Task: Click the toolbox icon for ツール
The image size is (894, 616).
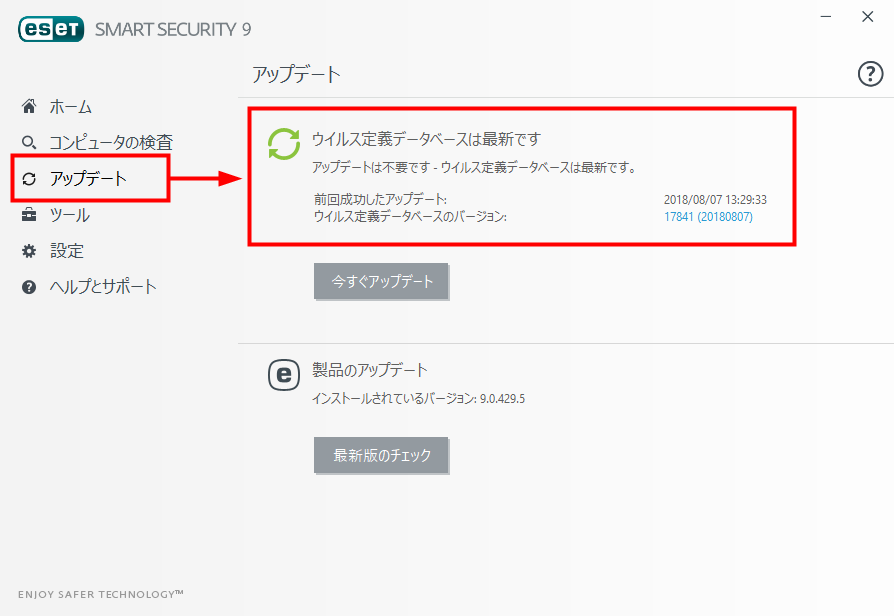Action: coord(29,215)
